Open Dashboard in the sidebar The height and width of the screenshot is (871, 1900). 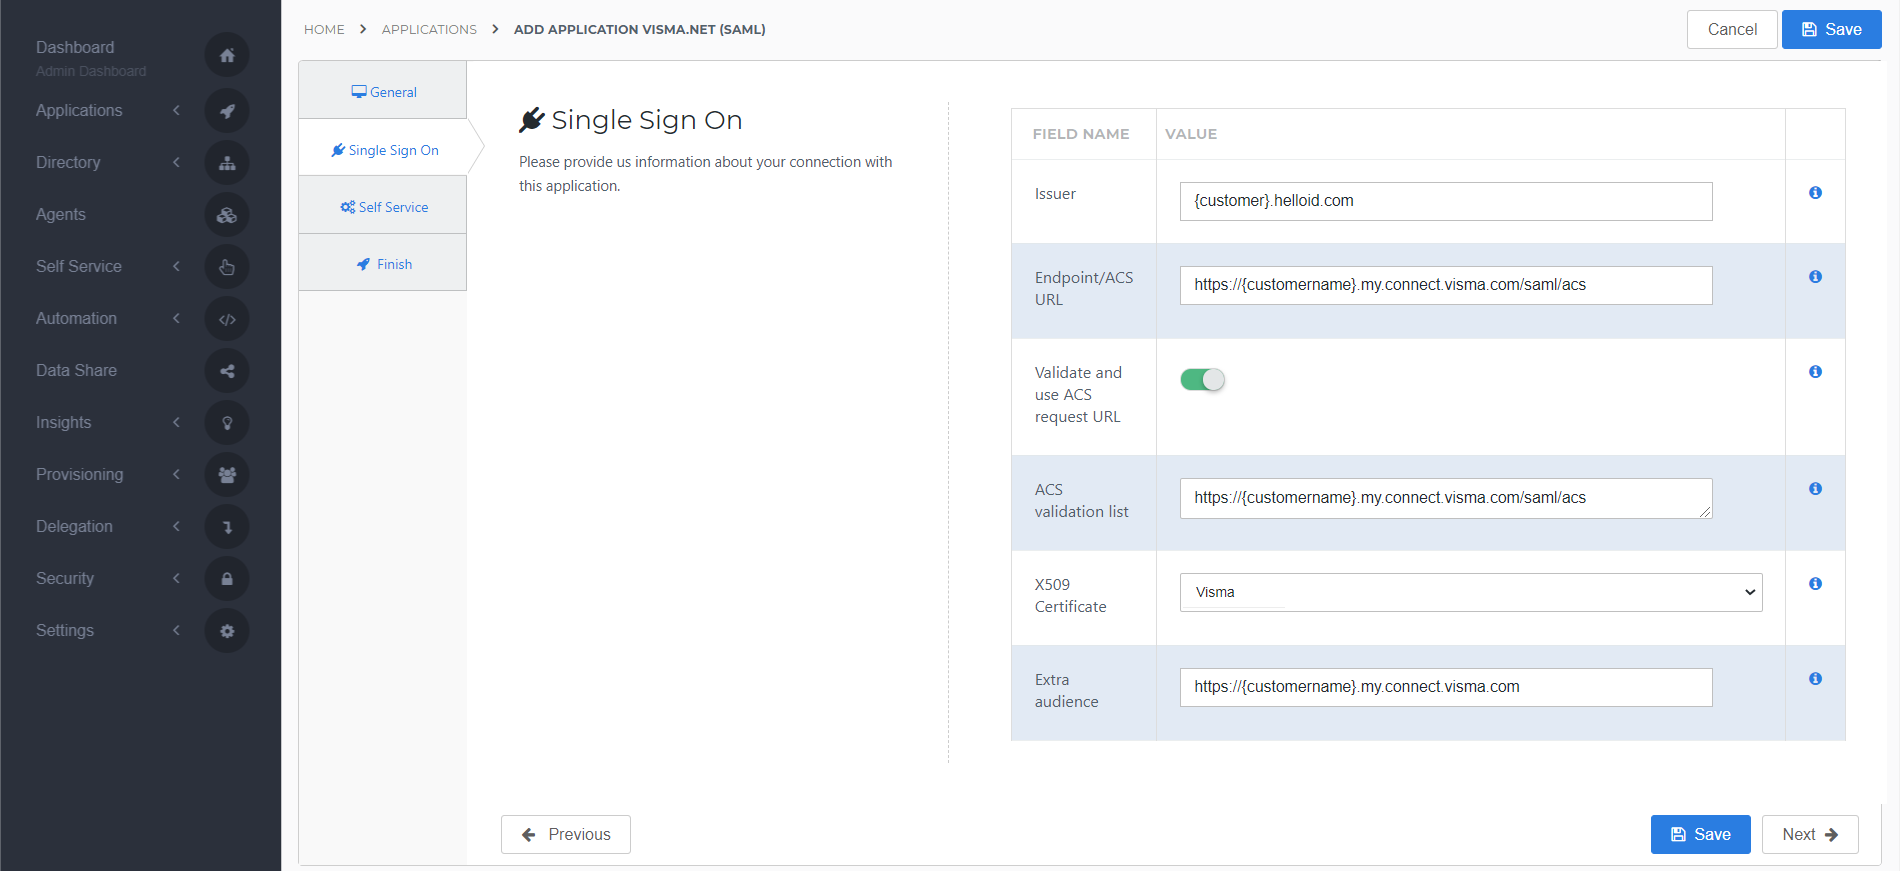pyautogui.click(x=75, y=48)
